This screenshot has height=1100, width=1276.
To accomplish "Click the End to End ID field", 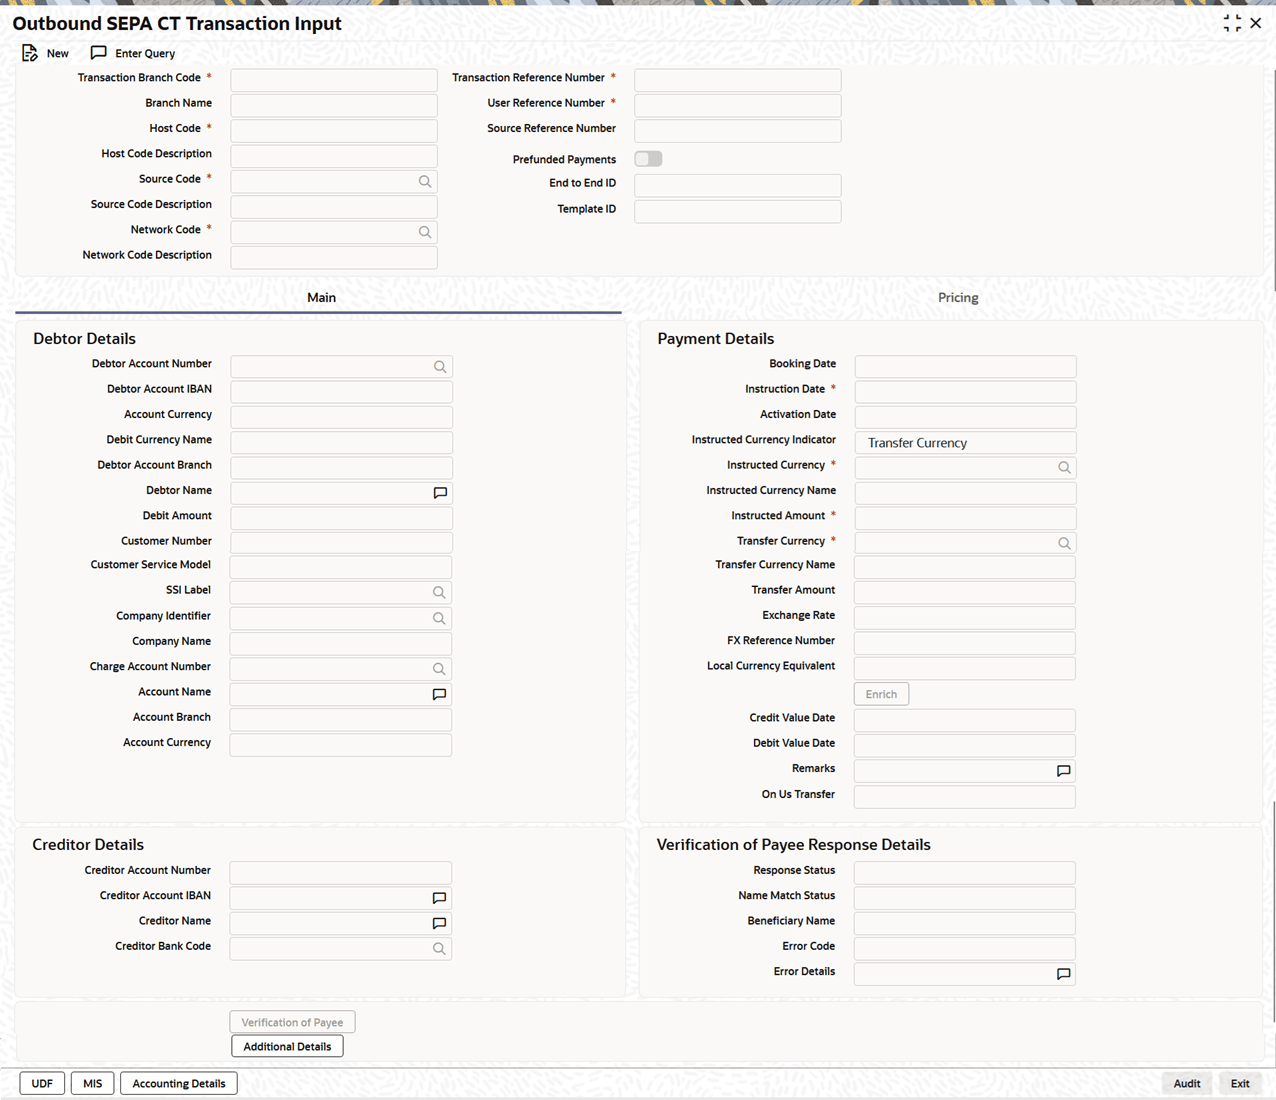I will 738,185.
